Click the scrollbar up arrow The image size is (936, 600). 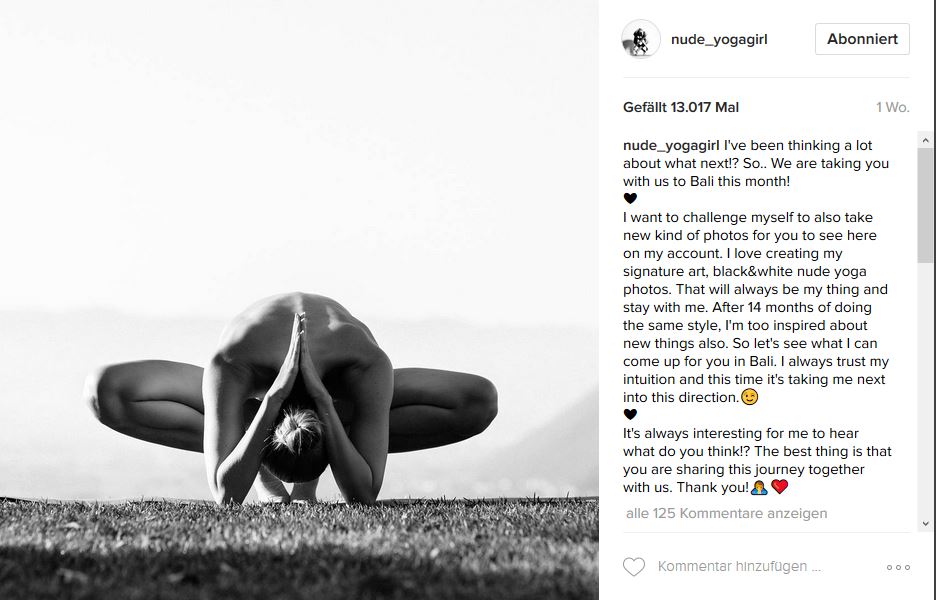click(x=926, y=140)
